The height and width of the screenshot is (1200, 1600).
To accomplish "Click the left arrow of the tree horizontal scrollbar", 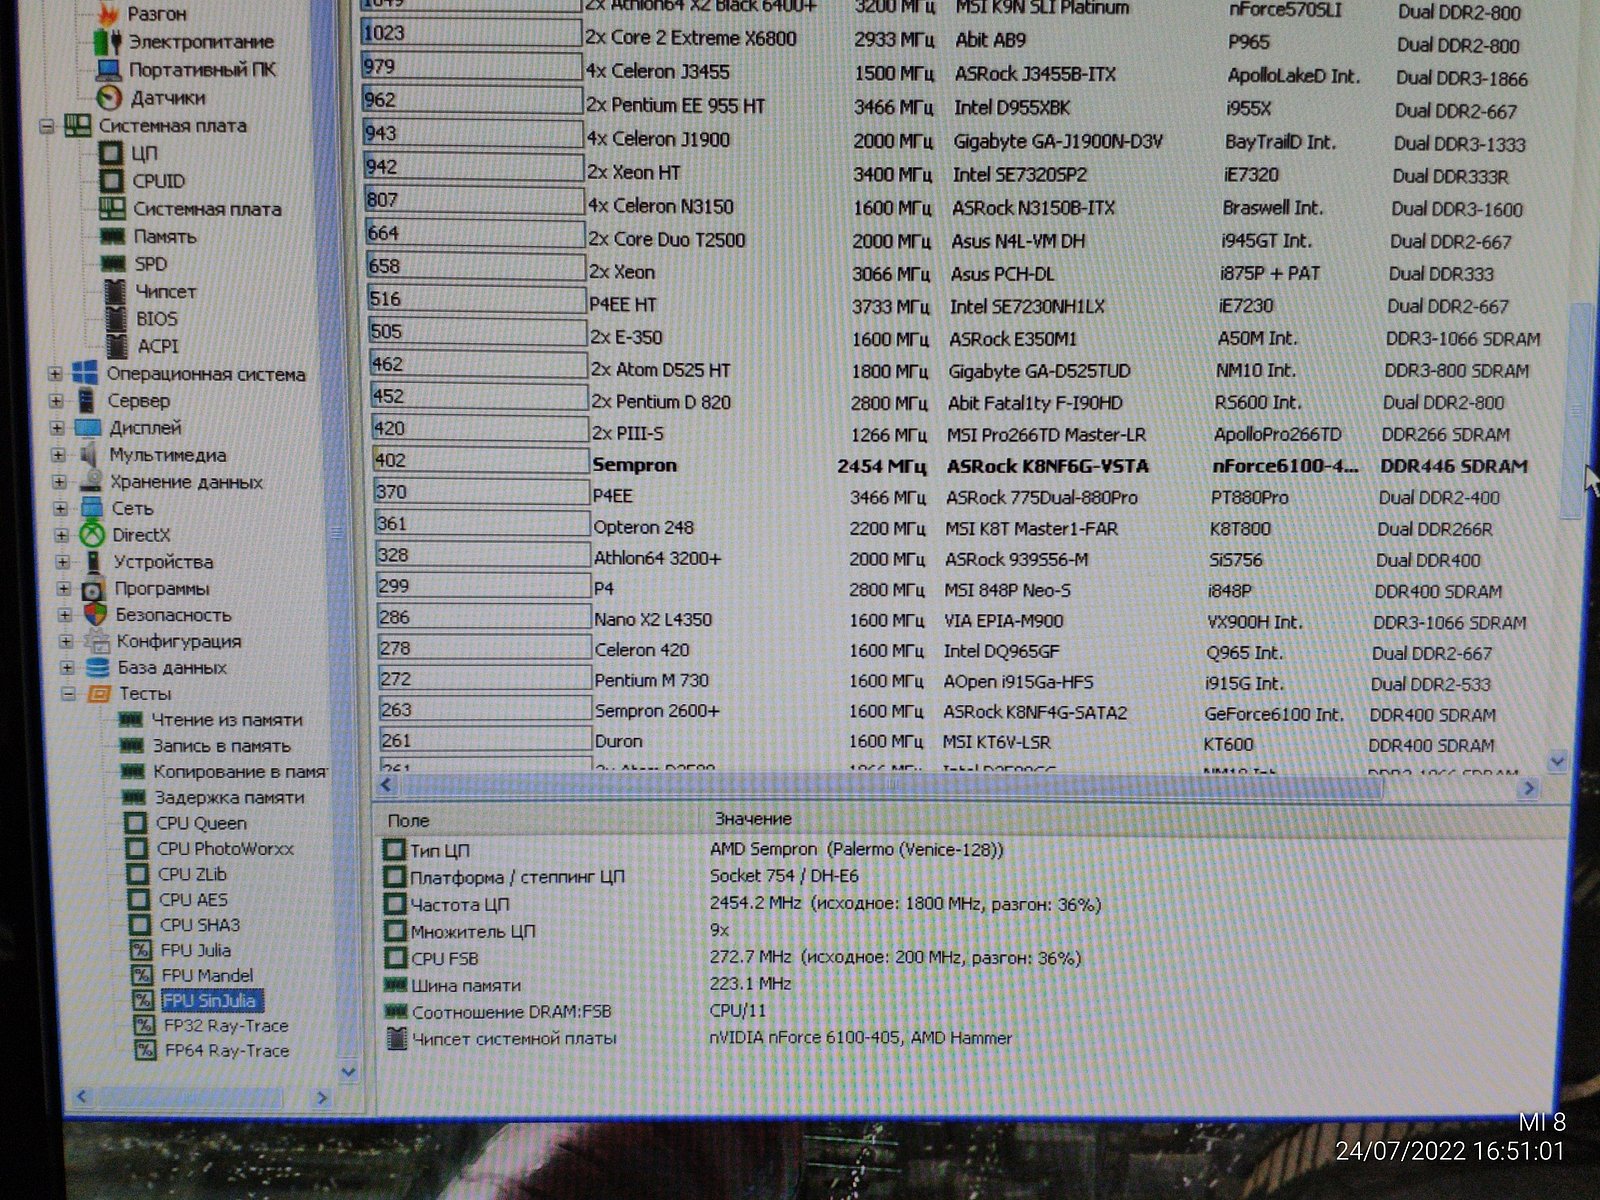I will pyautogui.click(x=83, y=1097).
